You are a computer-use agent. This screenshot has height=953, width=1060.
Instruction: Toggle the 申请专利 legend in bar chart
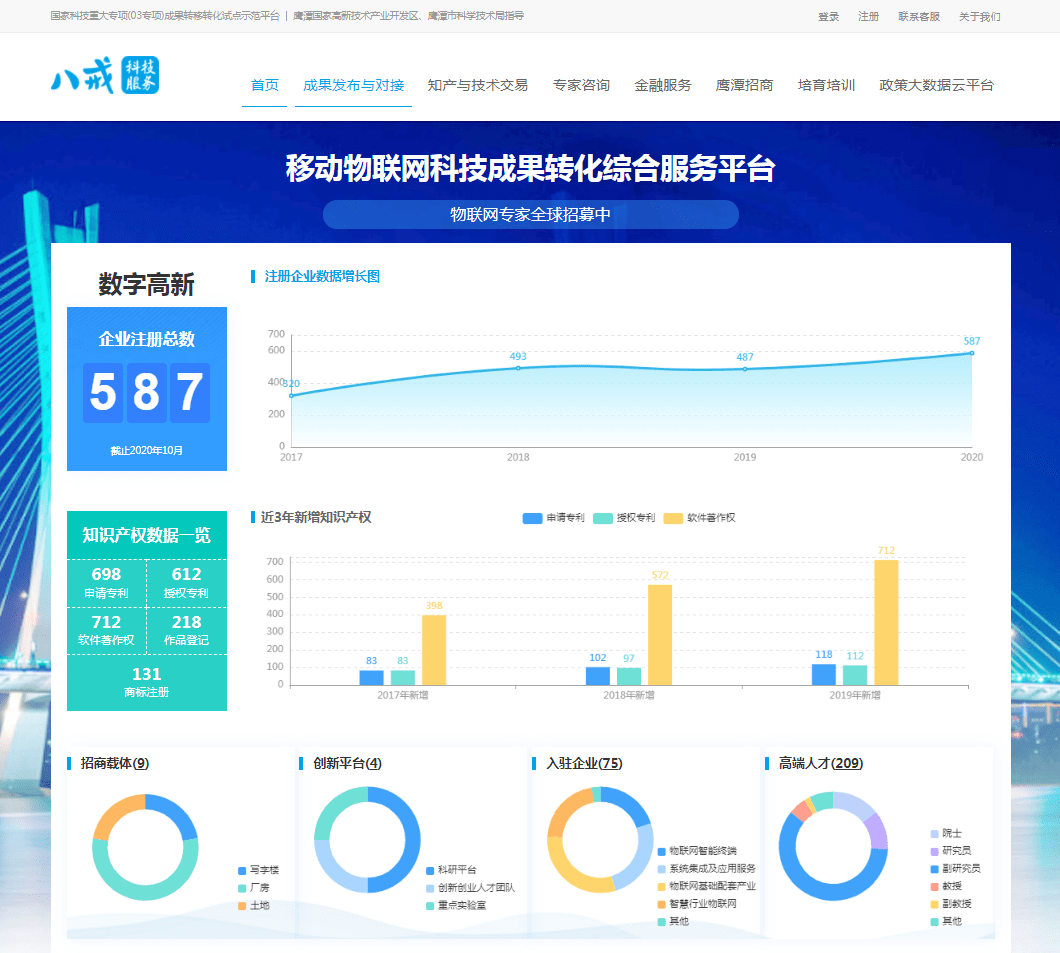(x=553, y=518)
